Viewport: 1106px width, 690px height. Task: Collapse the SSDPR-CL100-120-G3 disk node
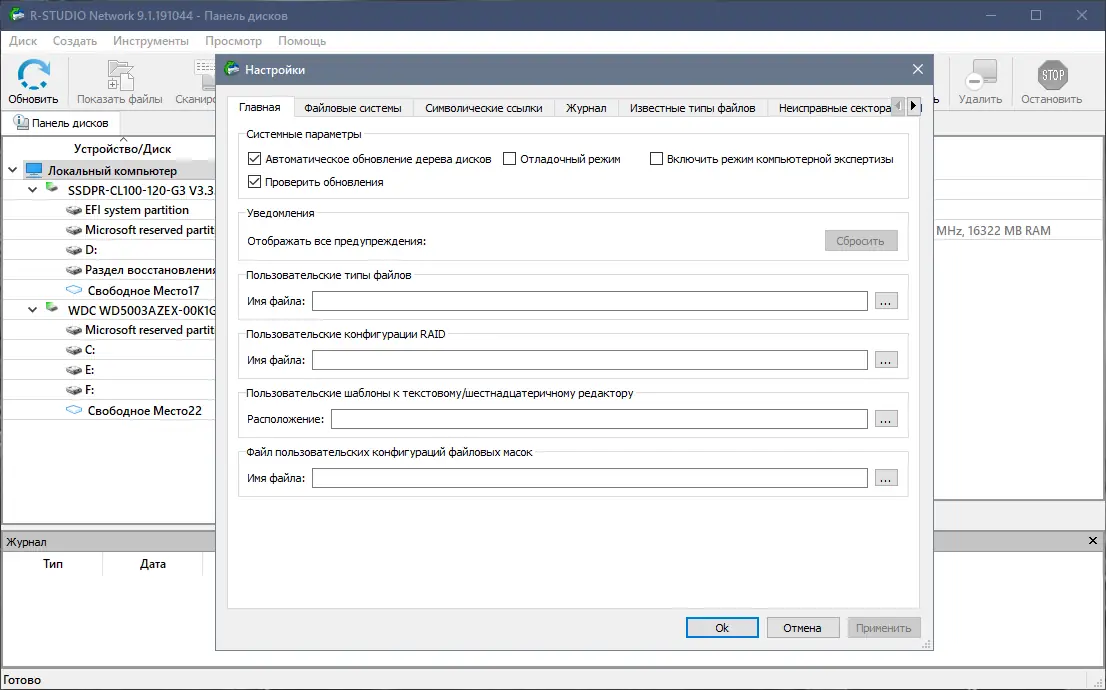click(x=32, y=190)
